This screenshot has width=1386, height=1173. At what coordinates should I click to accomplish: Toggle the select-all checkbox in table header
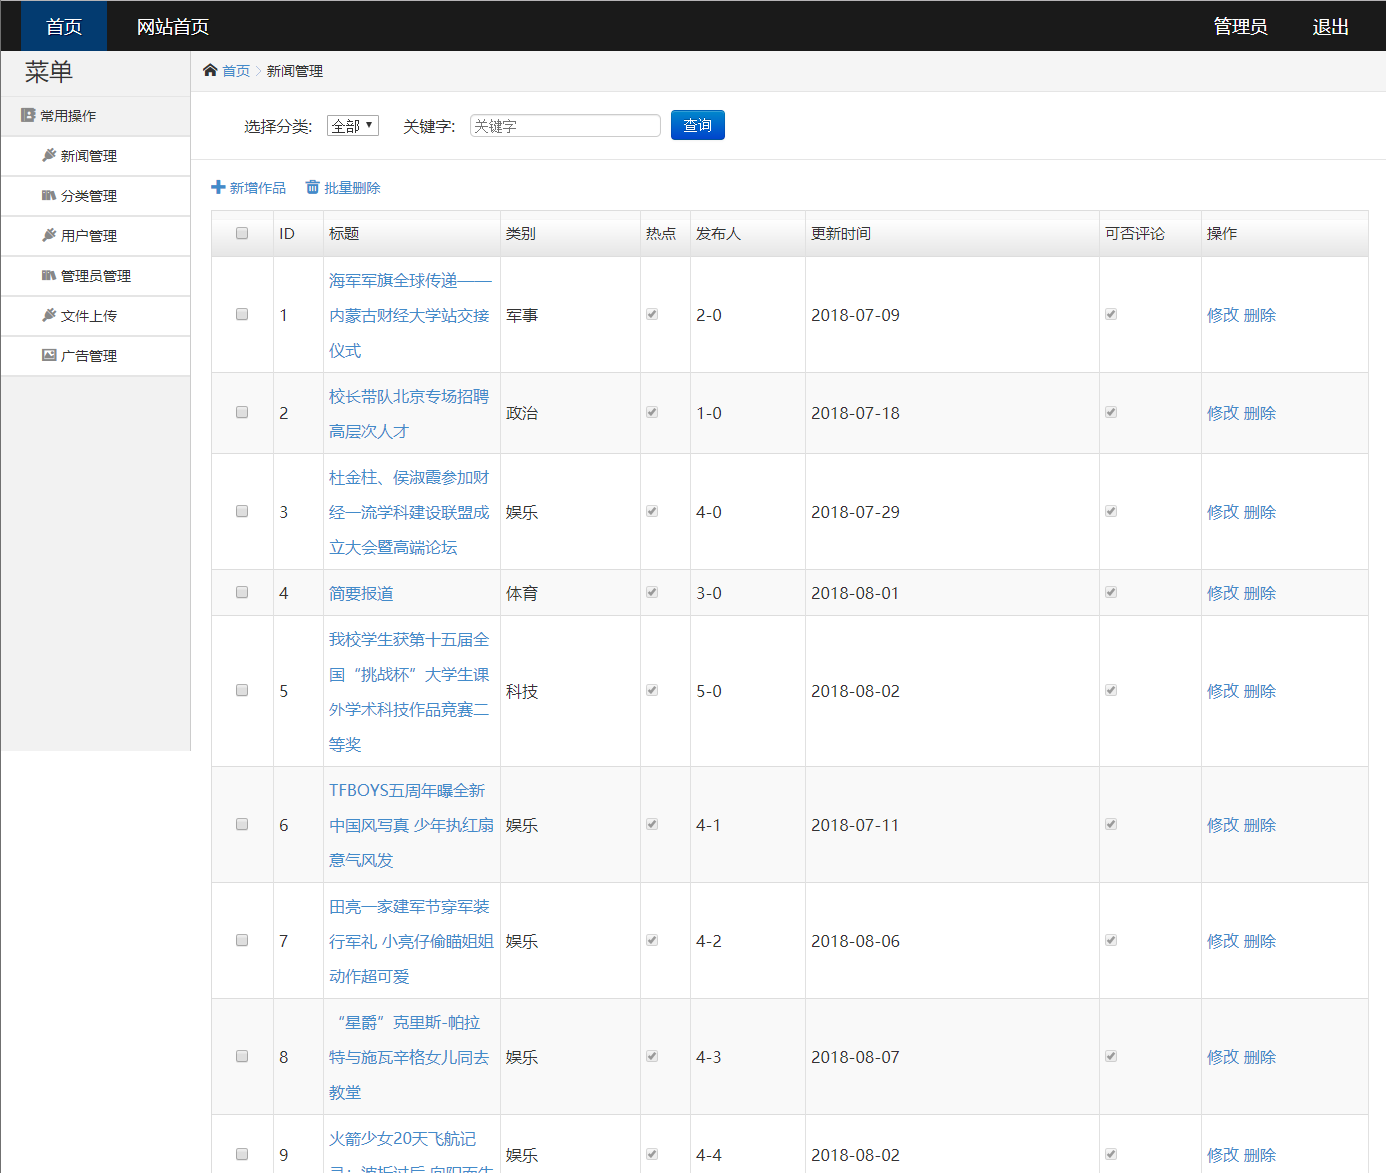pyautogui.click(x=242, y=233)
